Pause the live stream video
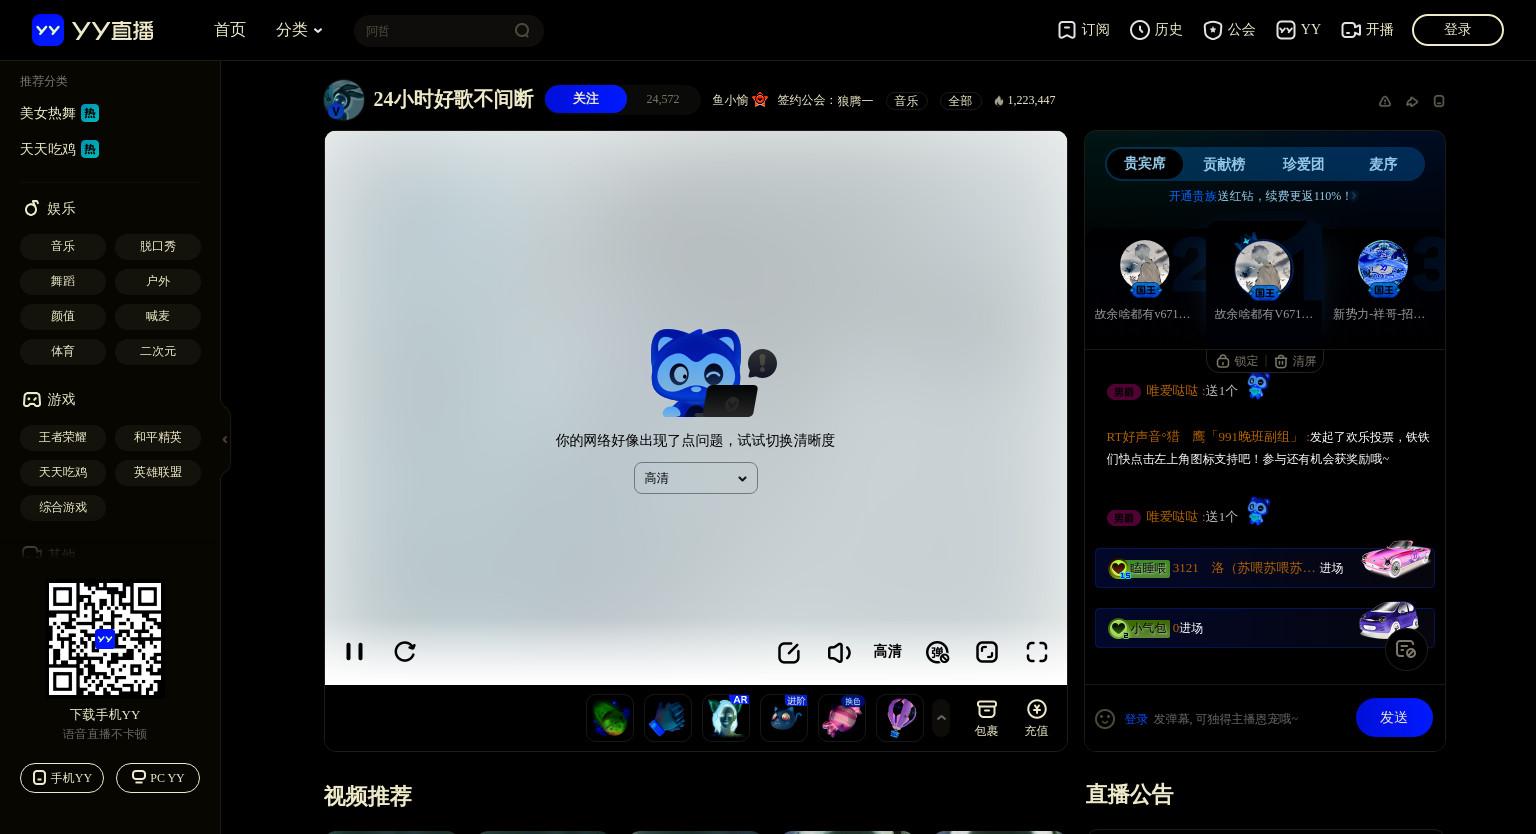The height and width of the screenshot is (834, 1536). coord(354,652)
